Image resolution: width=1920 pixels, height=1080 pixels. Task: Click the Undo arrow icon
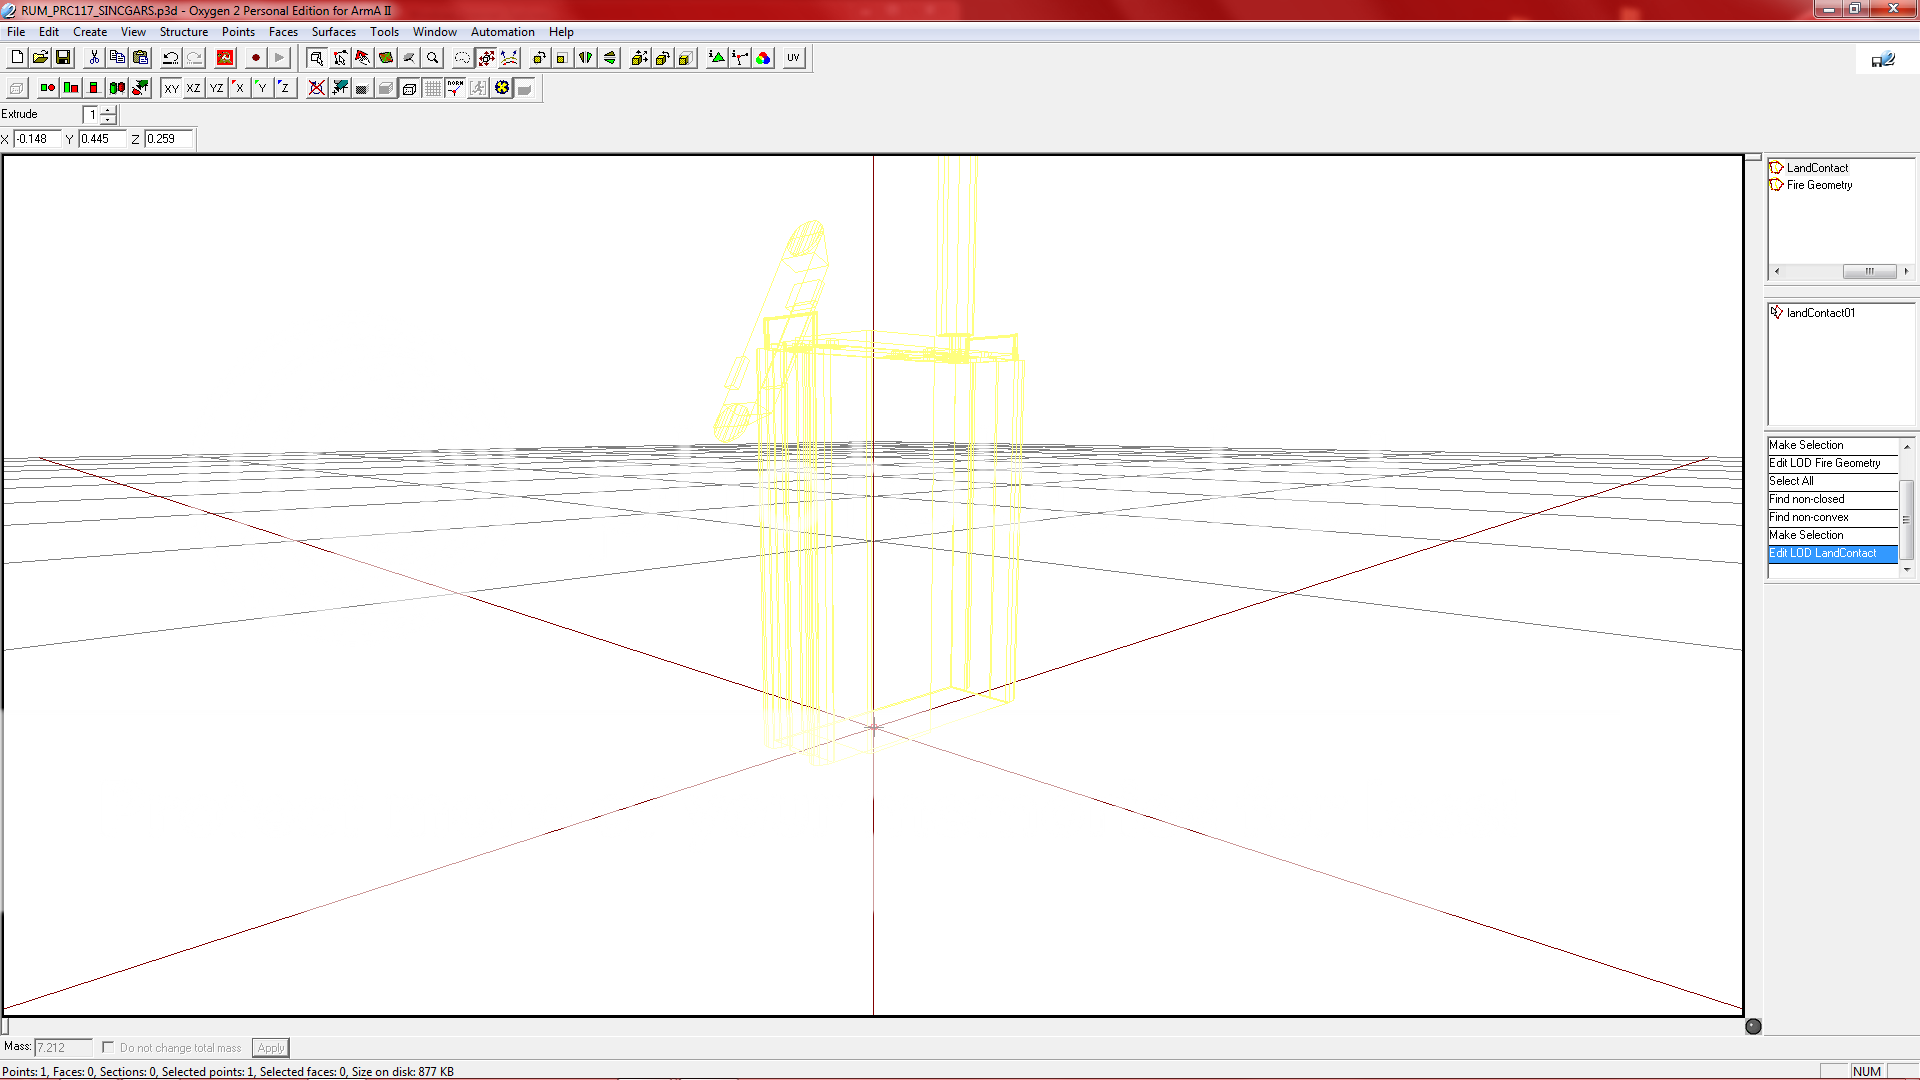[171, 58]
